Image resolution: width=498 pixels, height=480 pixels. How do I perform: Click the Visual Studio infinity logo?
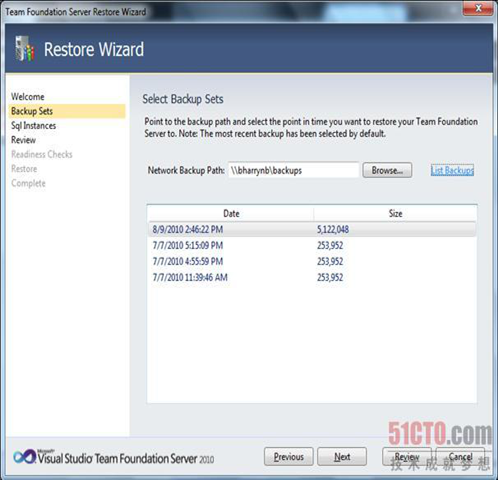25,456
